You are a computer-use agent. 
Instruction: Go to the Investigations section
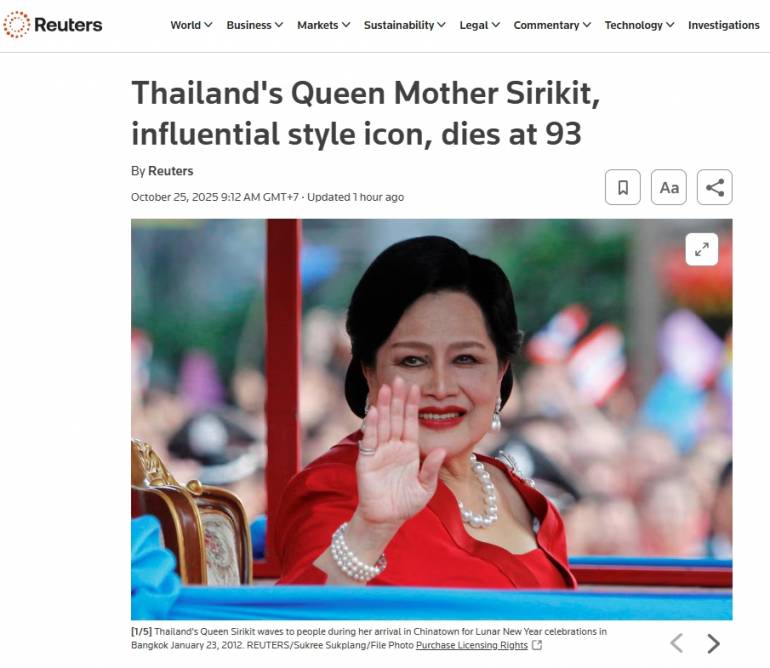[723, 25]
